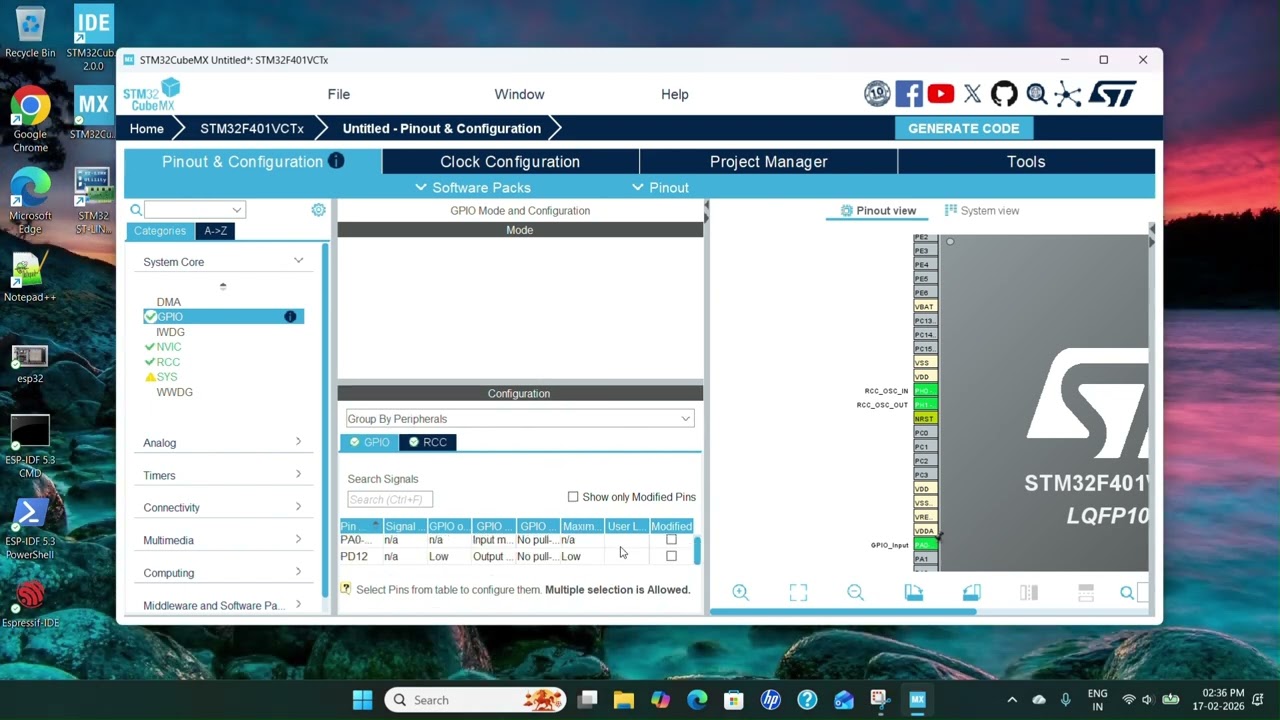The image size is (1280, 720).
Task: Open STM32CubeIDE desktop shortcut
Action: click(93, 38)
